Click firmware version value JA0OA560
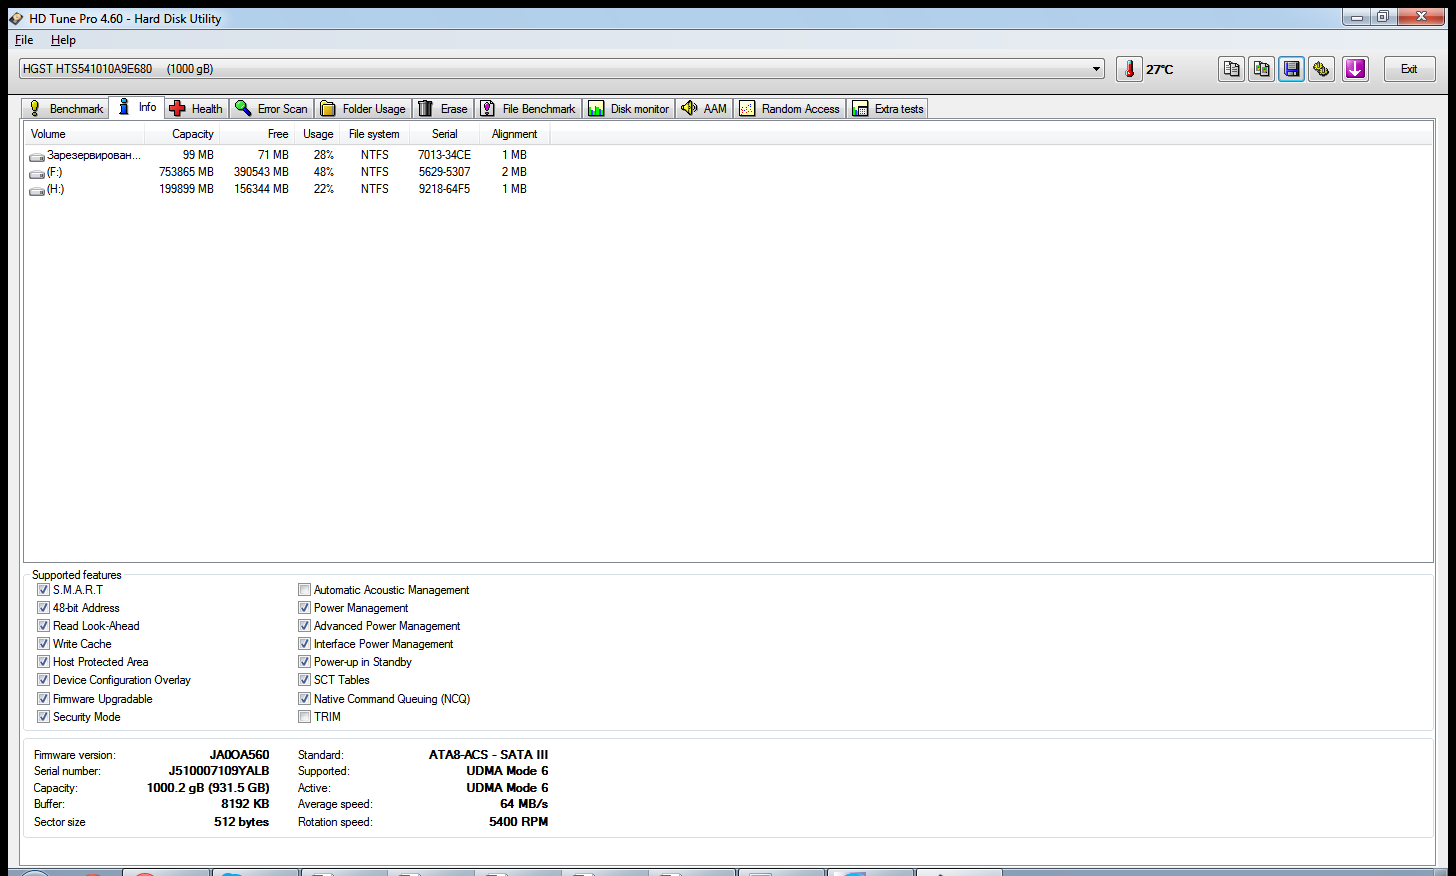1456x876 pixels. point(239,755)
